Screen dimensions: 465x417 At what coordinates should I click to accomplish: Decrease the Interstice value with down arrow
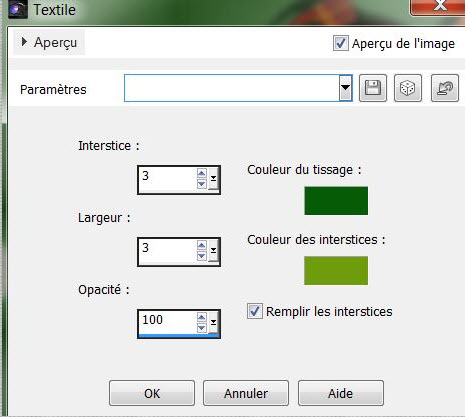pos(202,184)
